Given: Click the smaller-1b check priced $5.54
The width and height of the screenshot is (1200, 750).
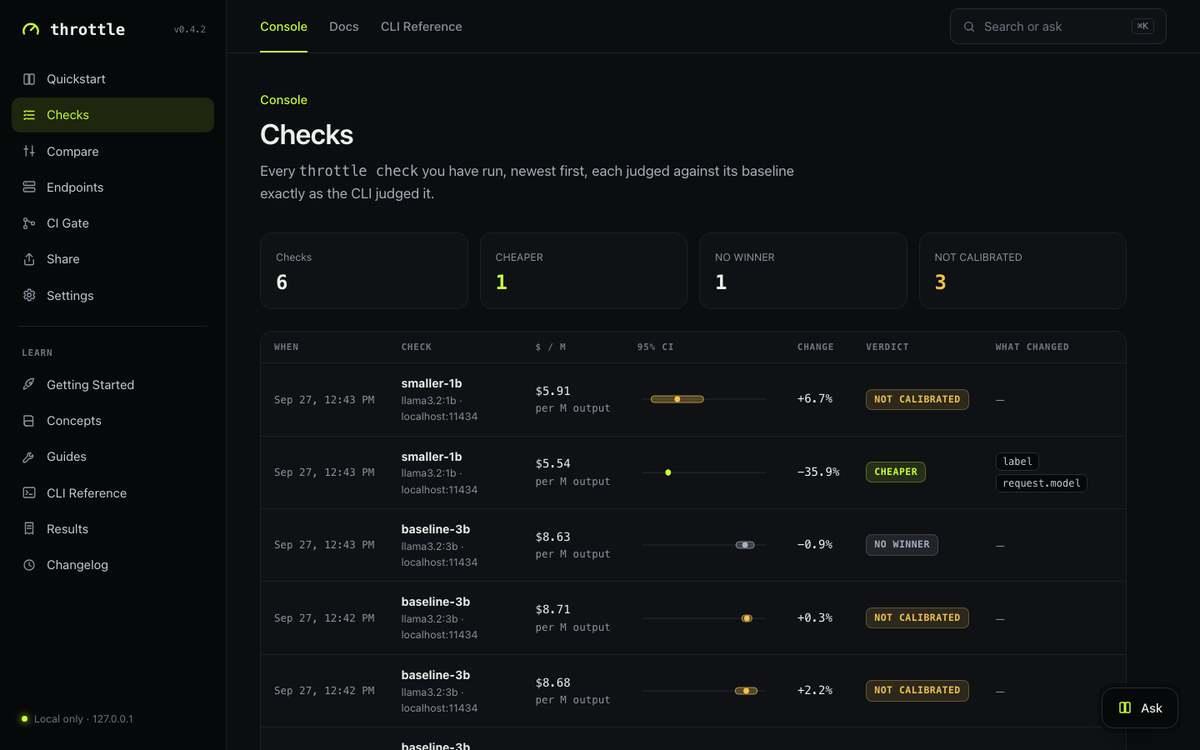Looking at the screenshot, I should 431,456.
